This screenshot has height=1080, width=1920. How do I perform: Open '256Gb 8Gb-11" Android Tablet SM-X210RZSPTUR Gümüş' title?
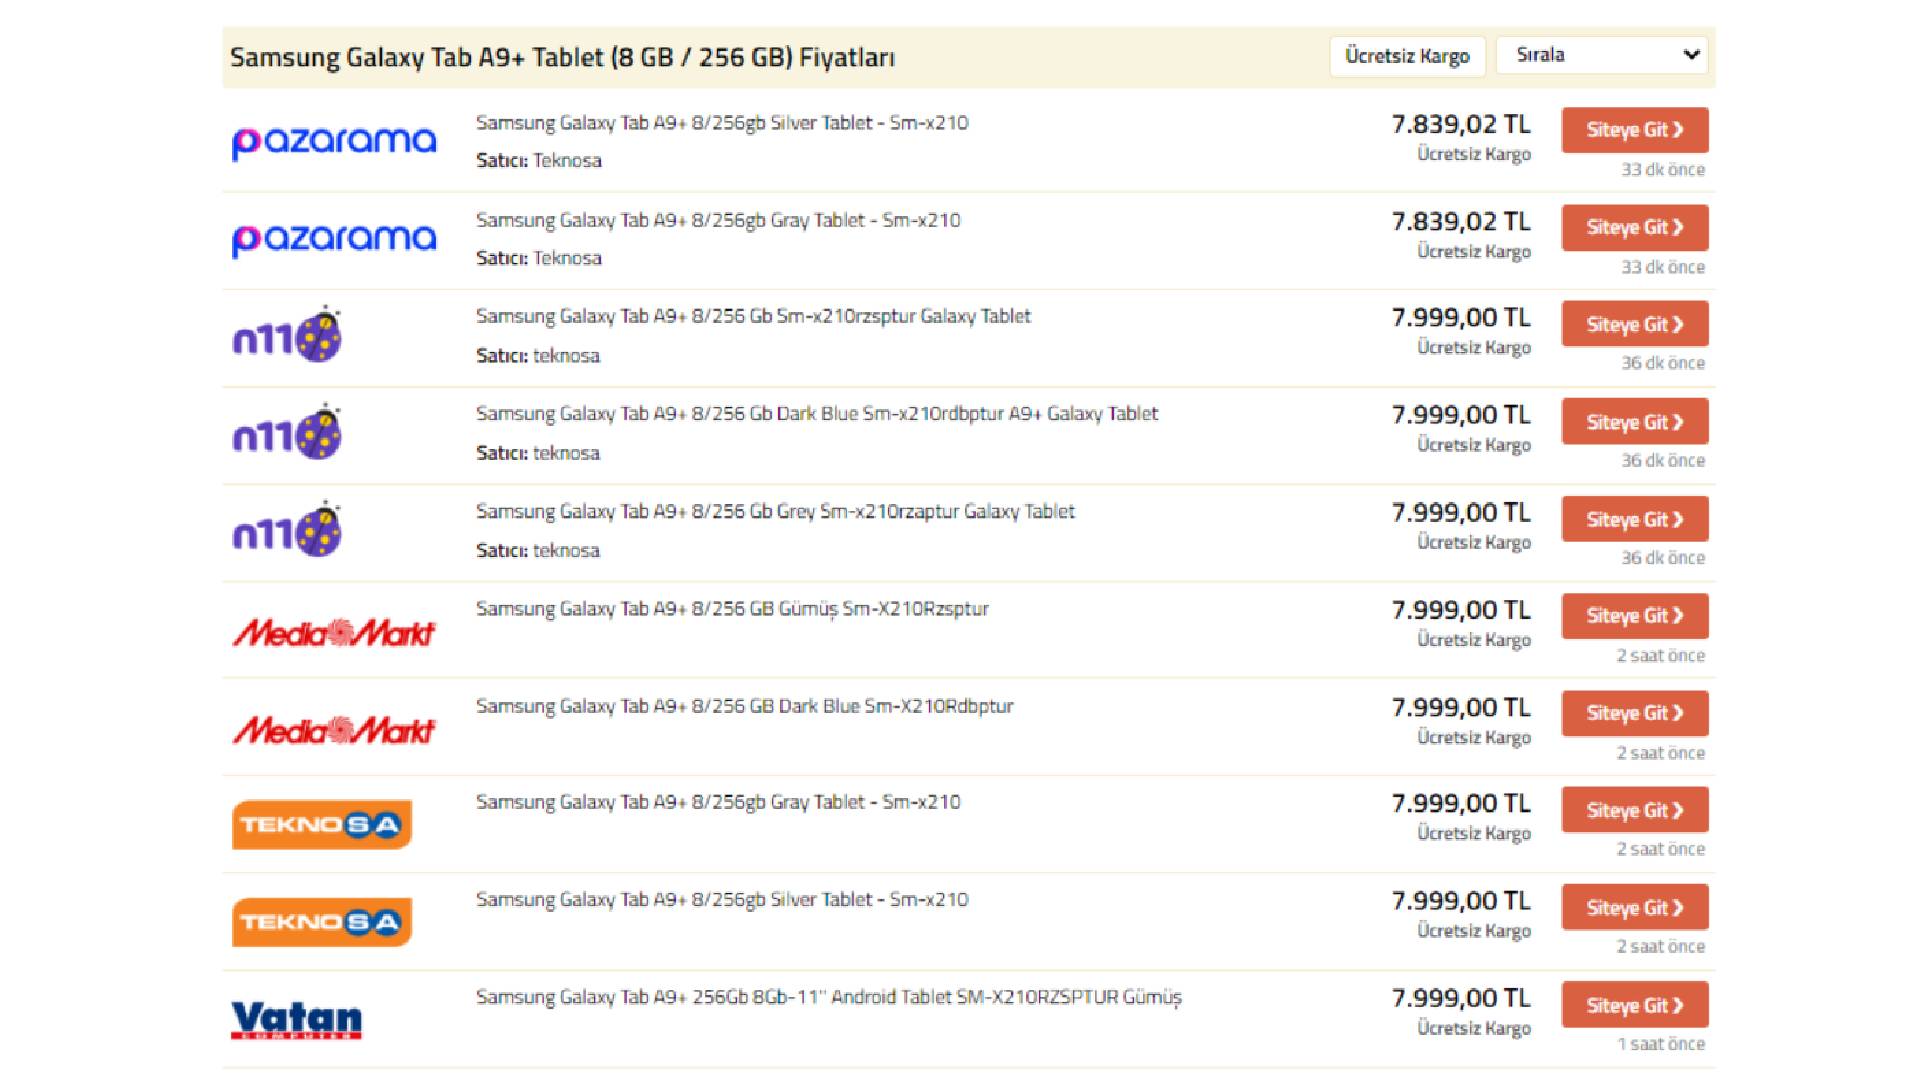tap(829, 997)
